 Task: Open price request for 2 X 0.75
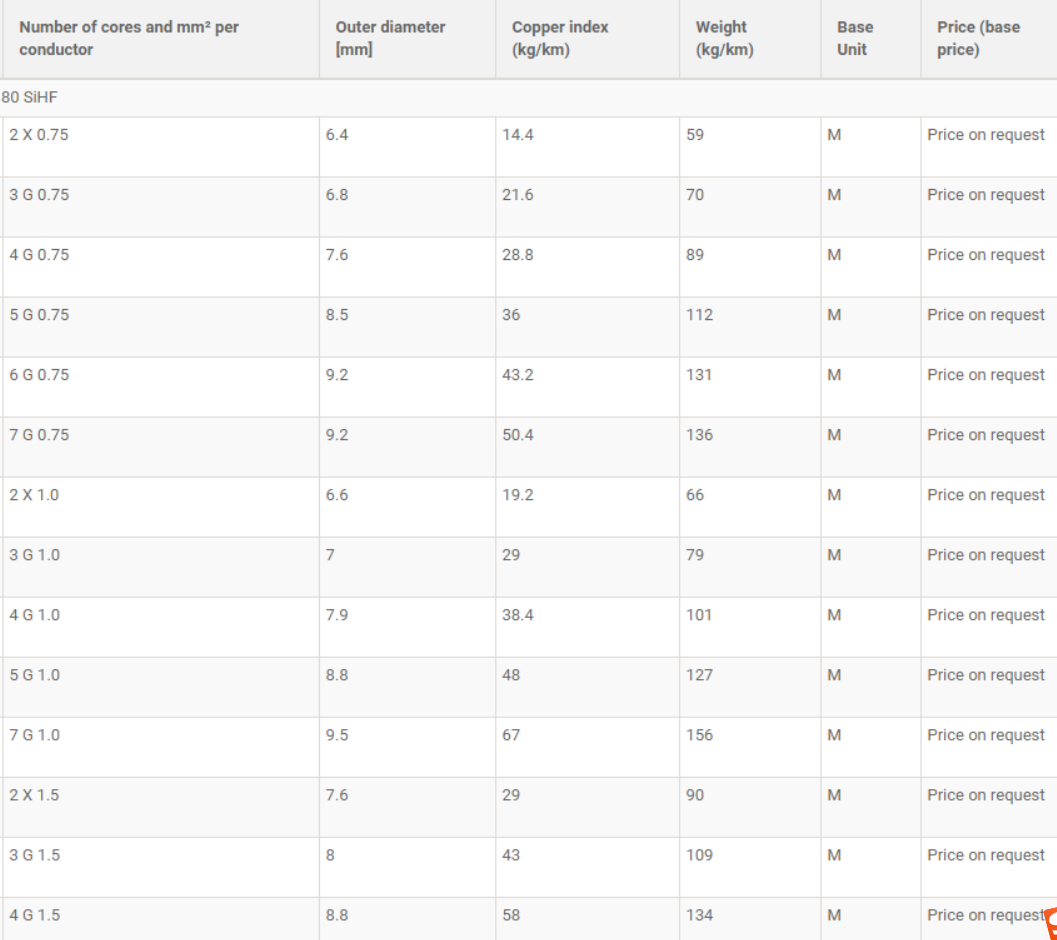tap(985, 135)
